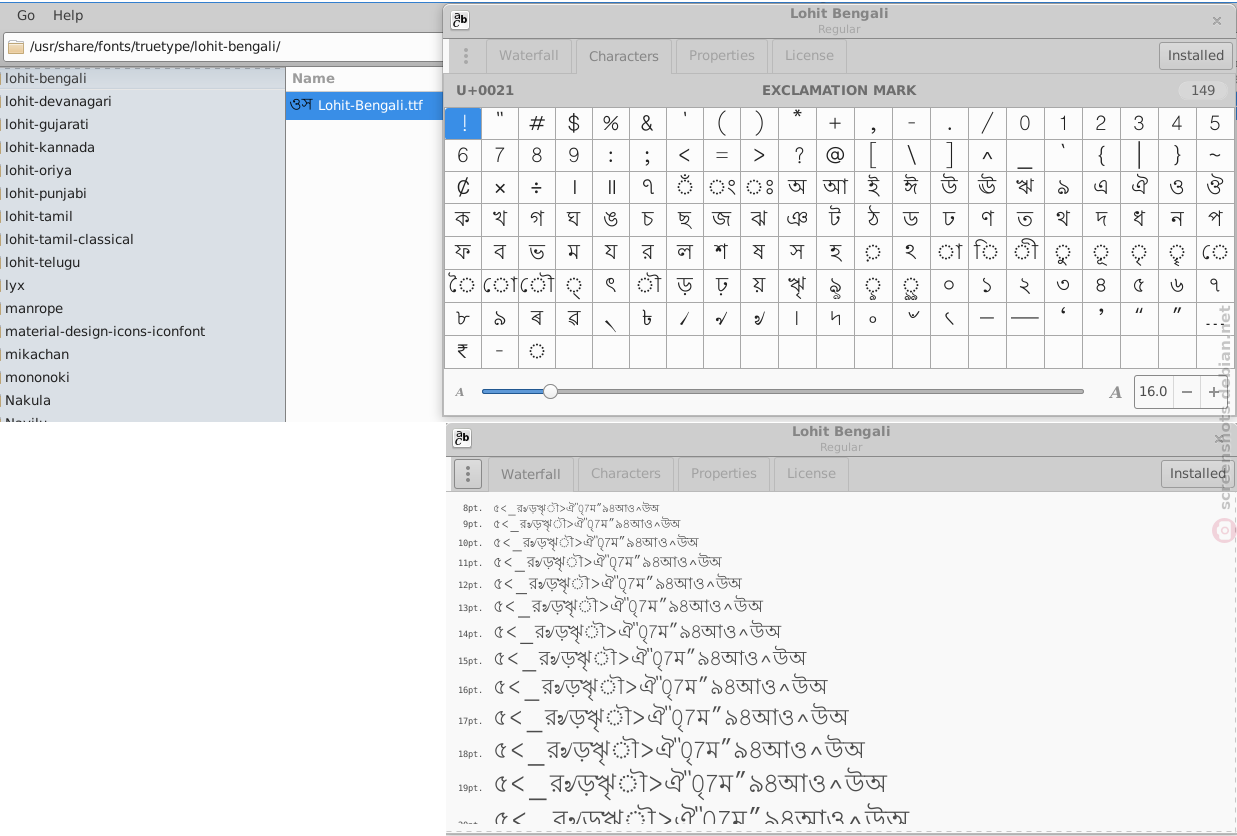Select the Bengali letter অ character cell

797,187
